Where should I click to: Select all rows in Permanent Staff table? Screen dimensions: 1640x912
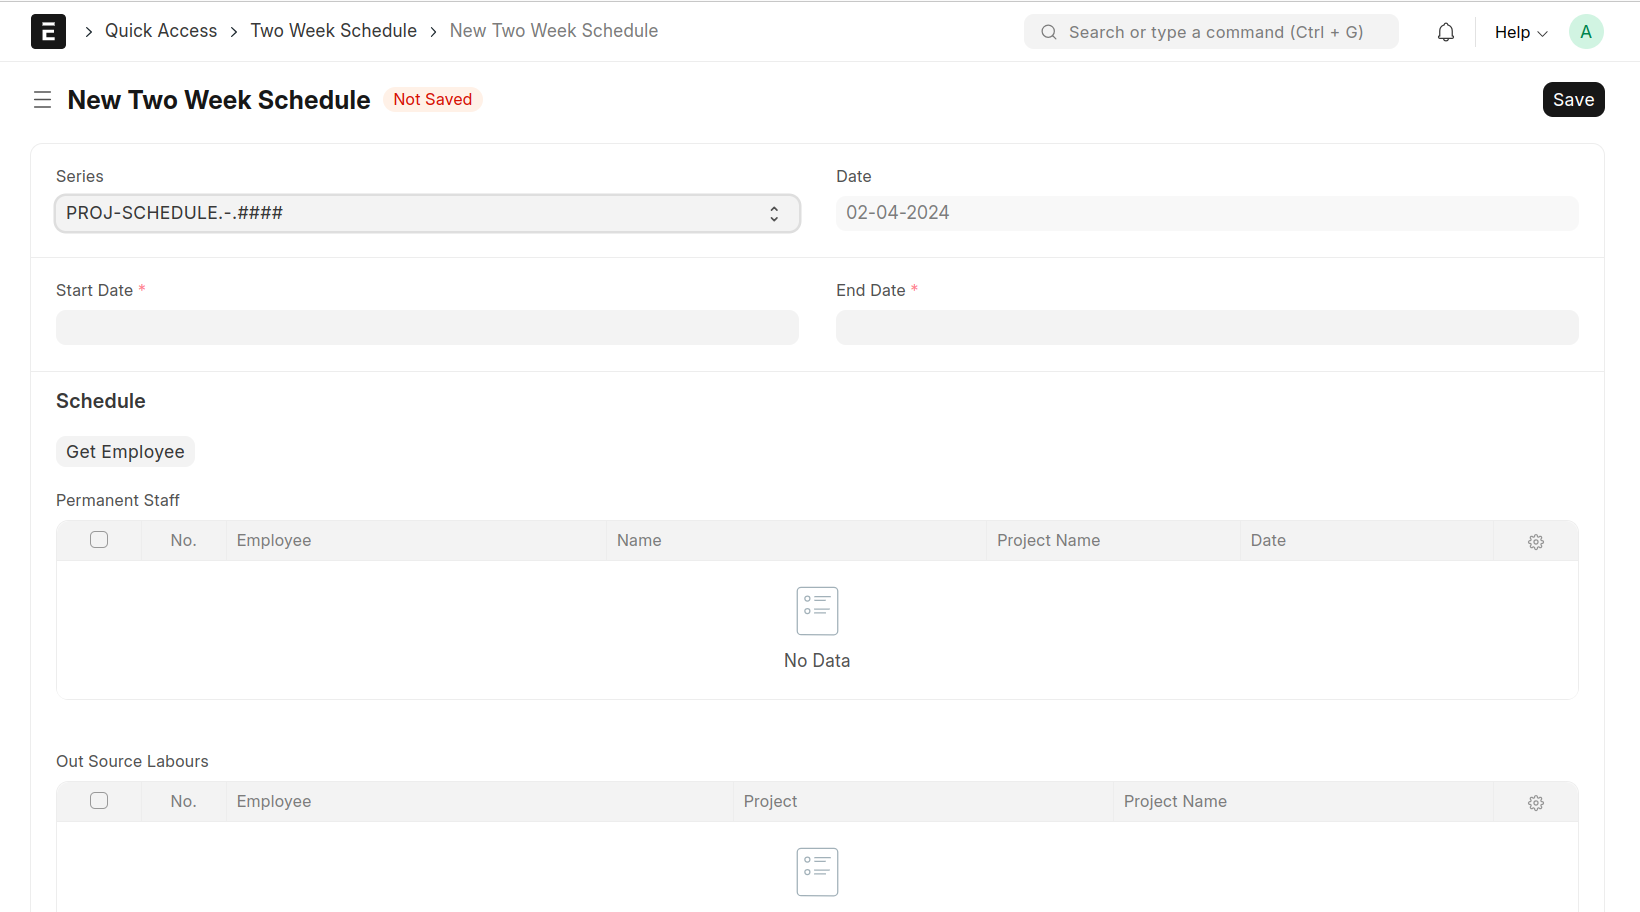pyautogui.click(x=99, y=540)
